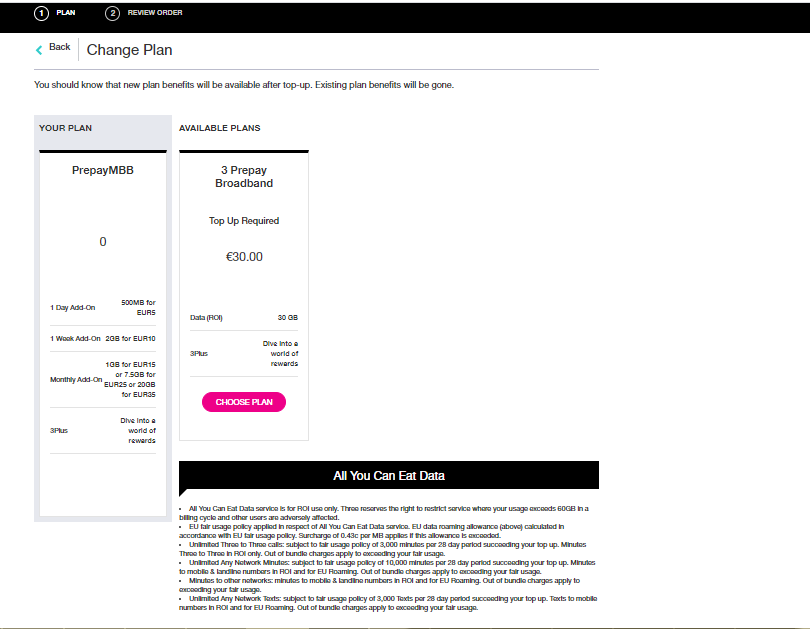Select the PrepayMBB plan title
The image size is (810, 629).
tap(102, 170)
